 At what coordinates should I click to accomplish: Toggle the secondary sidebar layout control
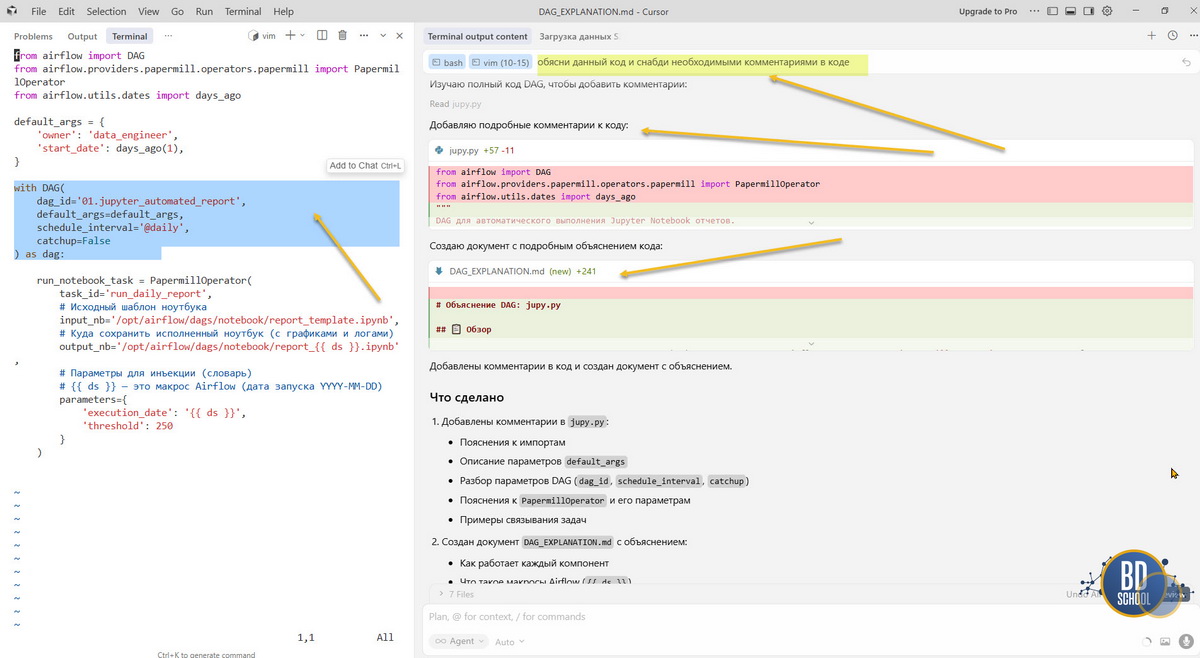(1088, 10)
